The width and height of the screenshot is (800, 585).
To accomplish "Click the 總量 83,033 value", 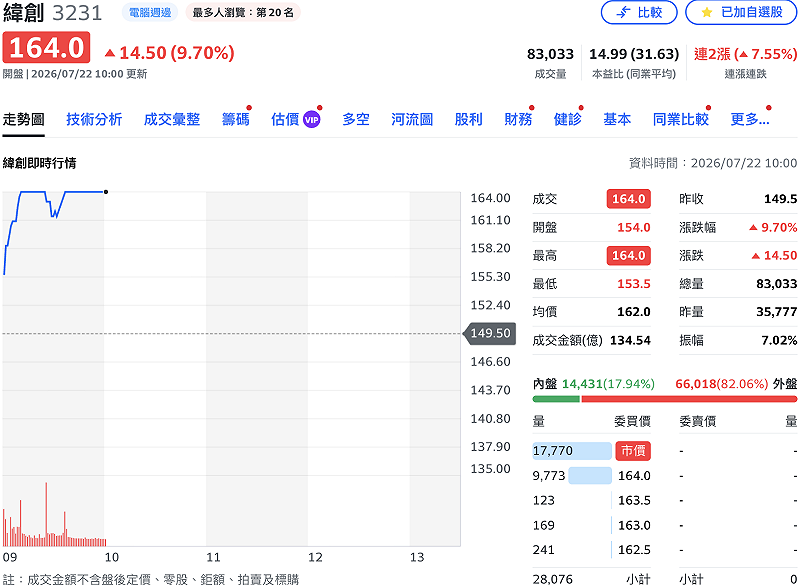I will 777,284.
